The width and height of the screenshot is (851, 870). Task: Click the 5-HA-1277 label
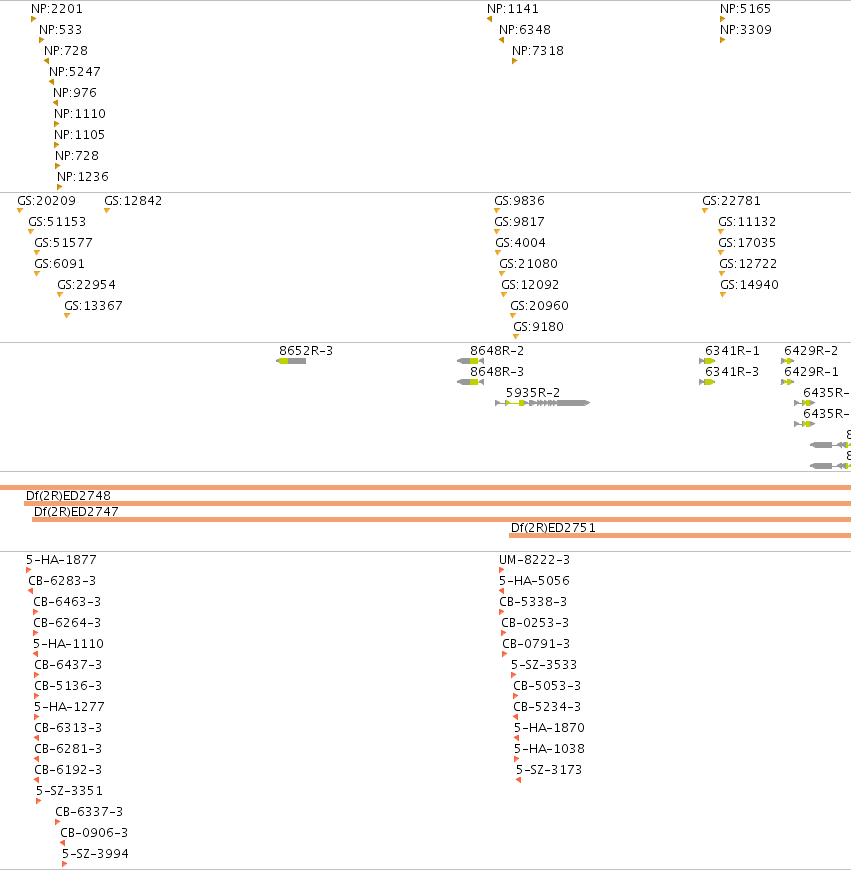(x=69, y=707)
